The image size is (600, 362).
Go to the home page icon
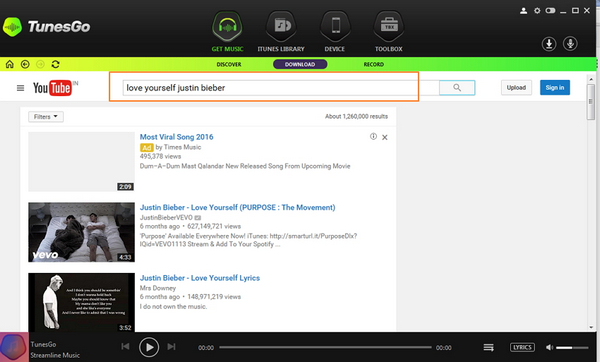point(10,64)
